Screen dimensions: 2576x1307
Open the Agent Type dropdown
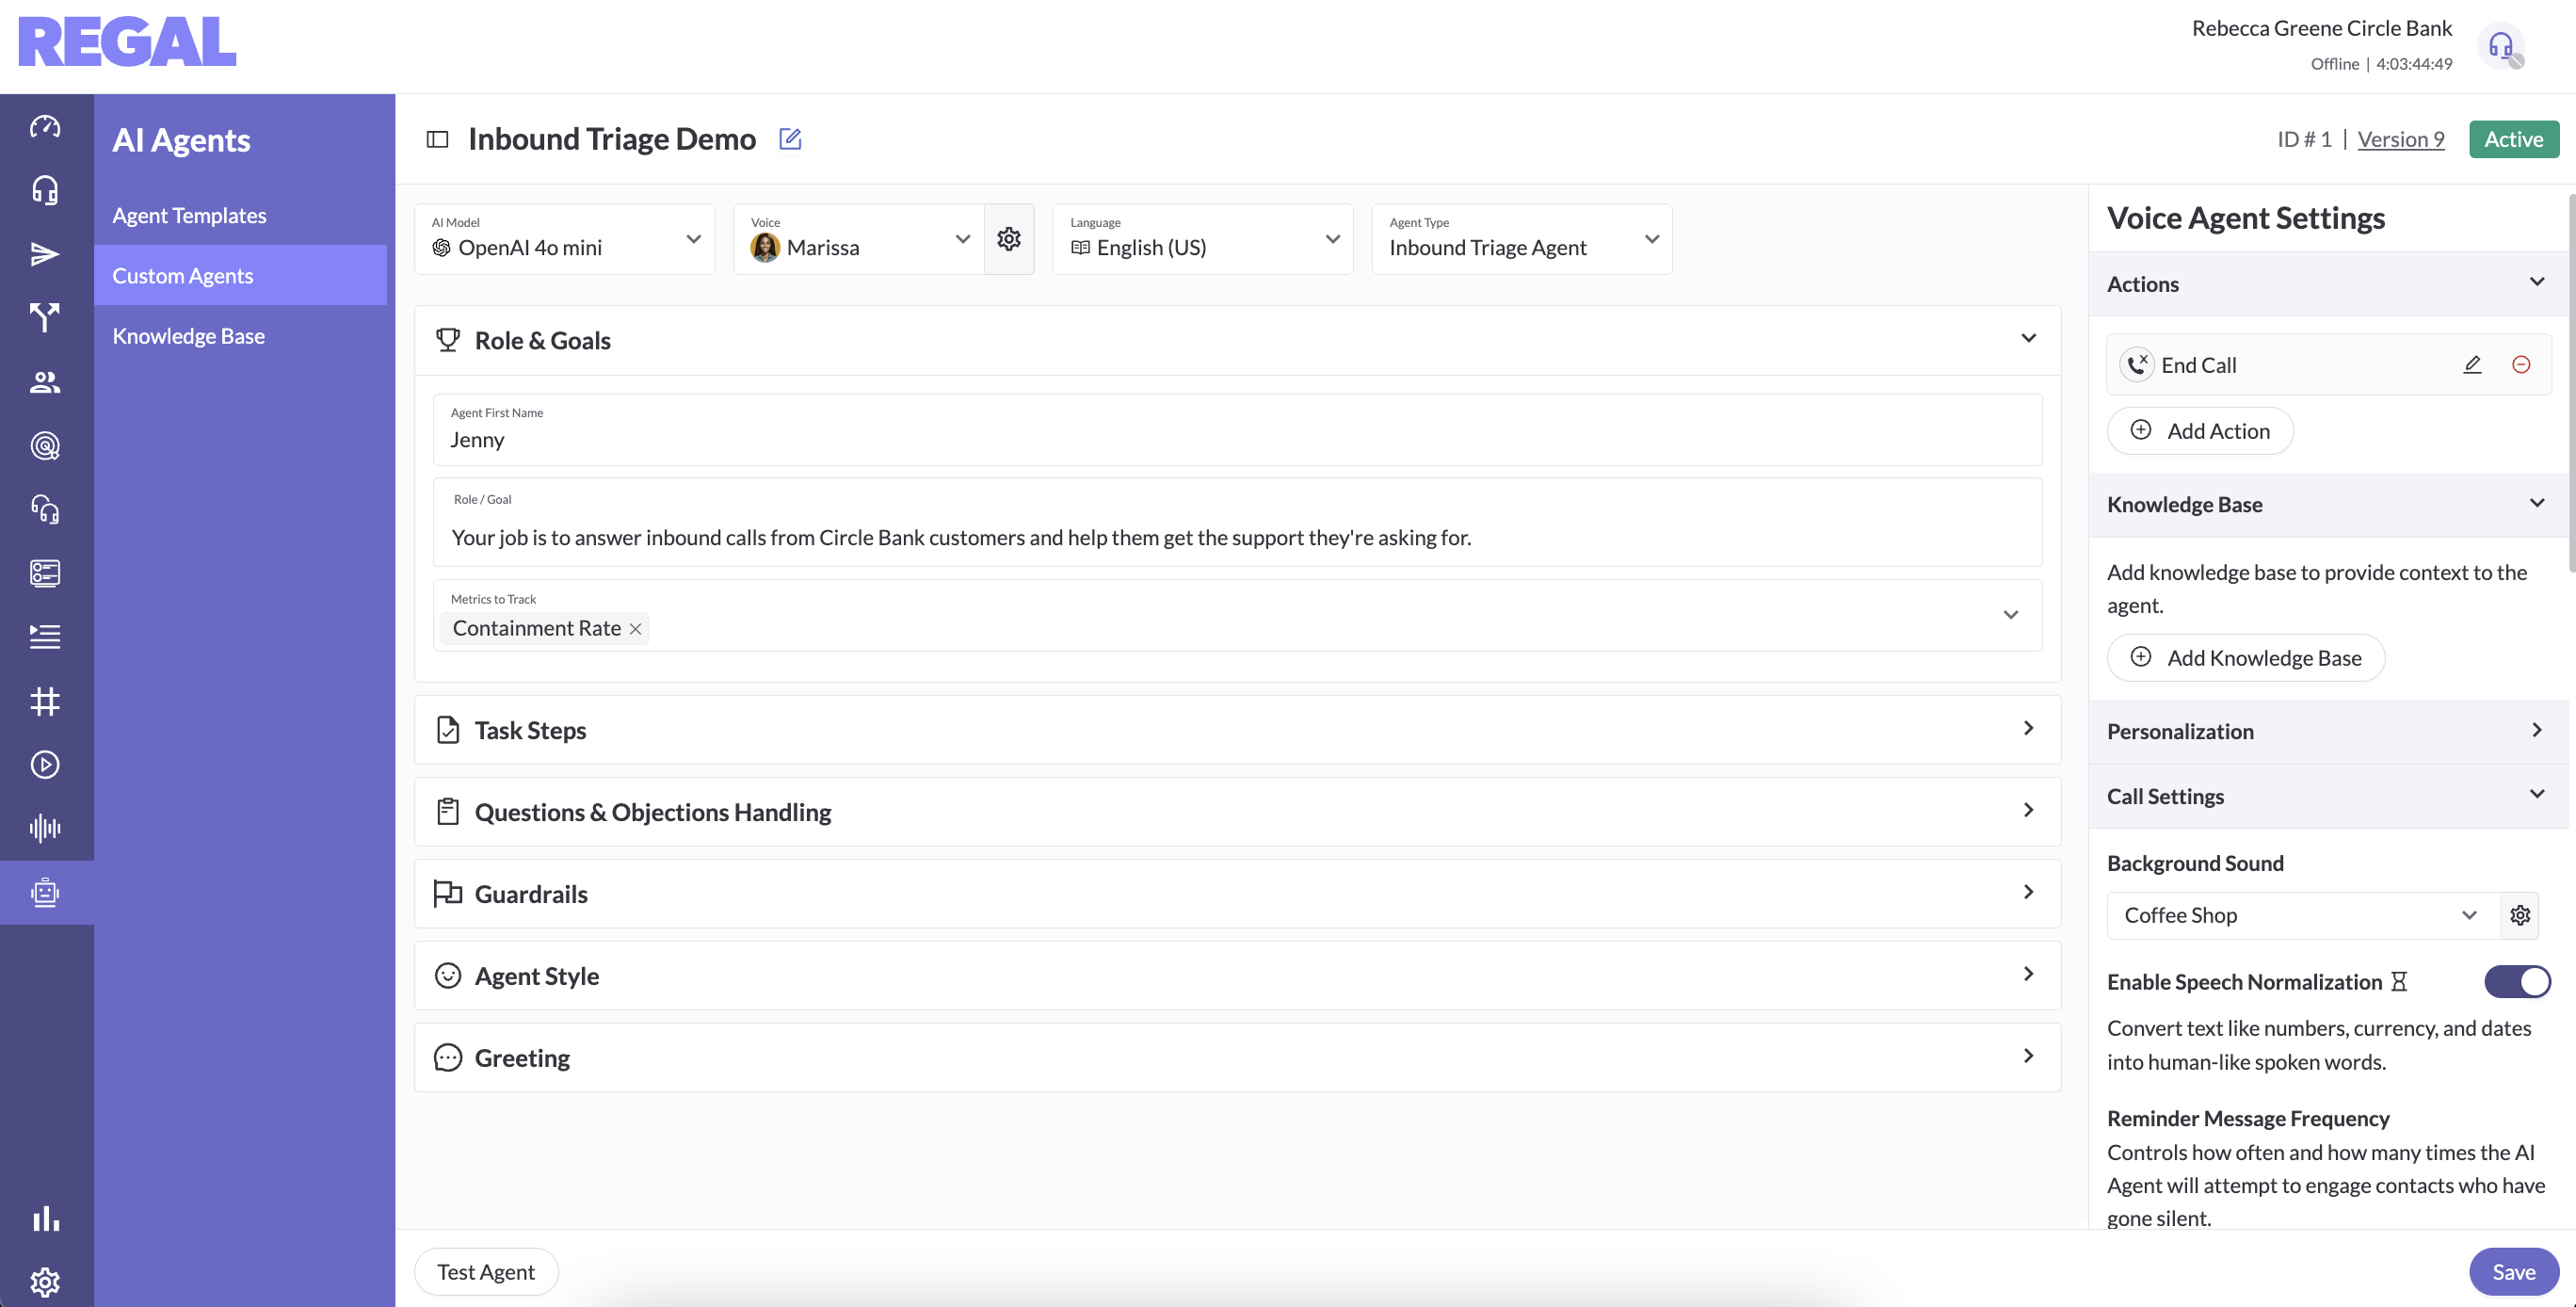[1522, 239]
